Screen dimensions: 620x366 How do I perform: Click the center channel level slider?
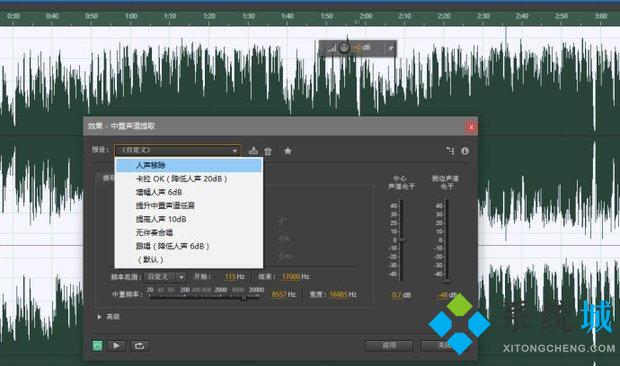402,240
